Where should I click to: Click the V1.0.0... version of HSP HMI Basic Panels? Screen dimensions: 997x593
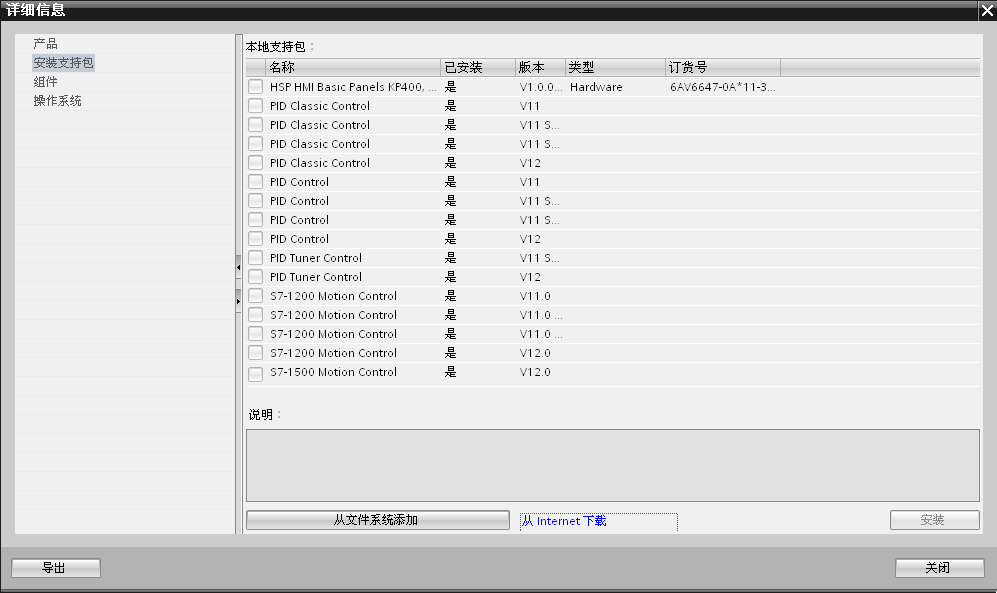[540, 87]
